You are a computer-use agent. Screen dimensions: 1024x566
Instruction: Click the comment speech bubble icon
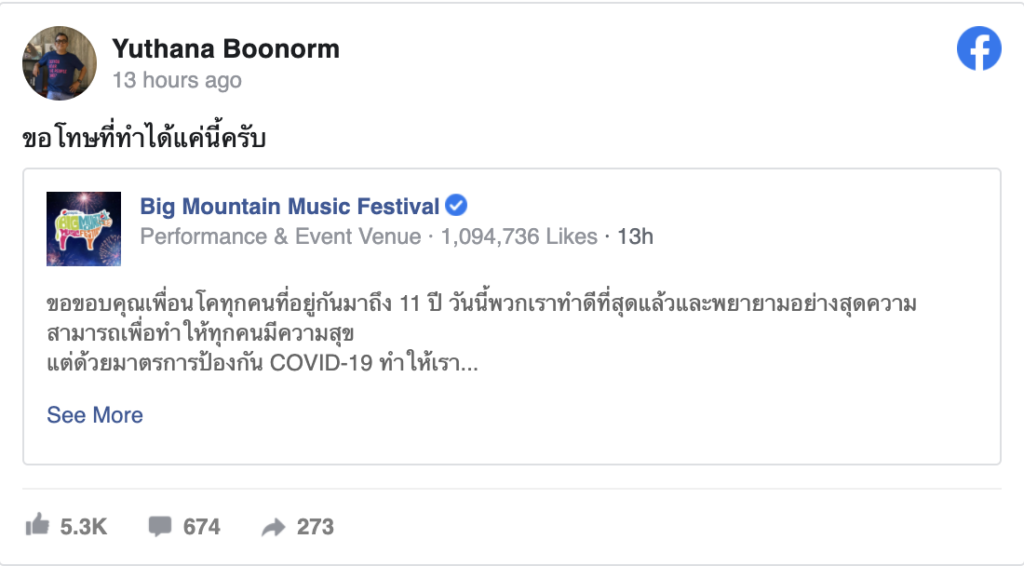[x=159, y=526]
